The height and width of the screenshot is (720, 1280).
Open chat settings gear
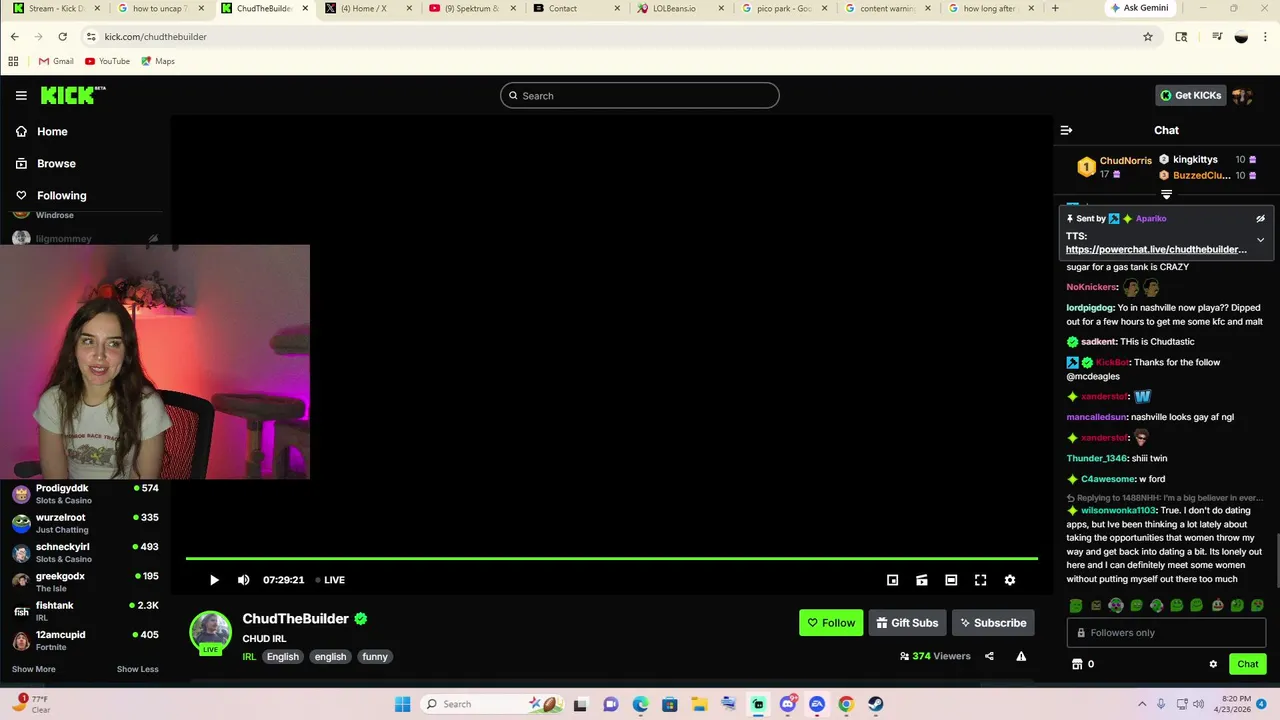coord(1213,664)
